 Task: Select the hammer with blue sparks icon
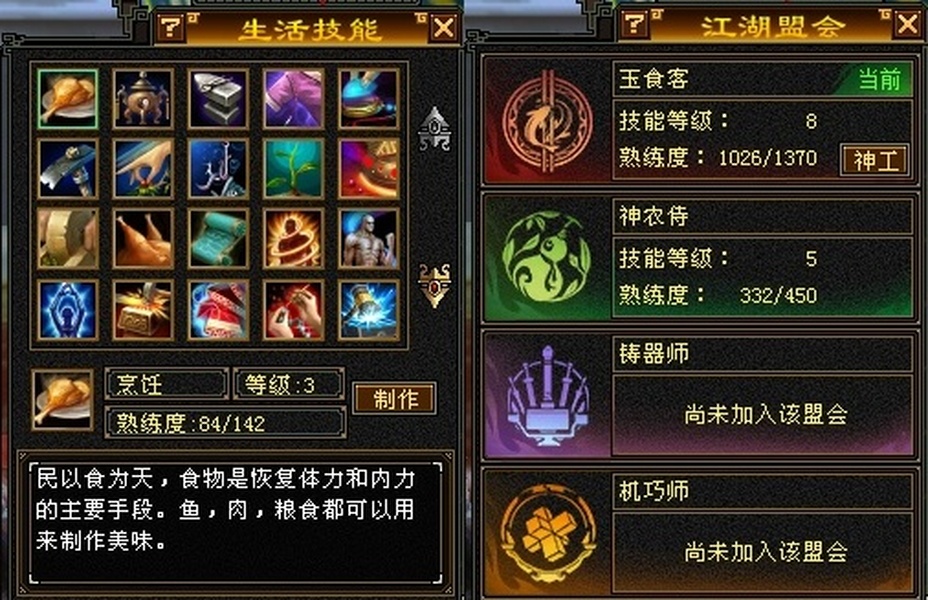(x=369, y=311)
